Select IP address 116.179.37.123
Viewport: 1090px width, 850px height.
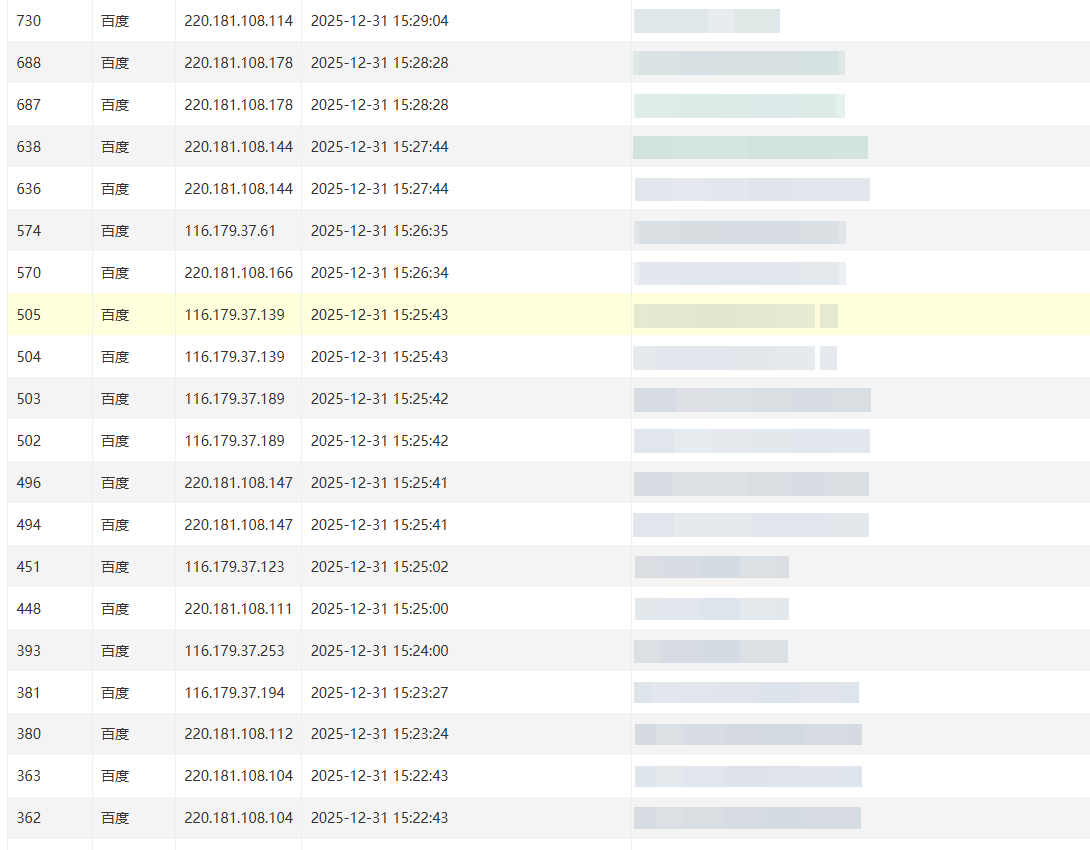click(x=234, y=567)
